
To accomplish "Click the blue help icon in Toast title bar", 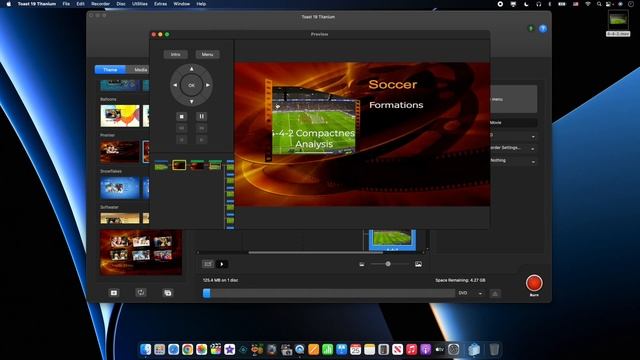I will (543, 29).
